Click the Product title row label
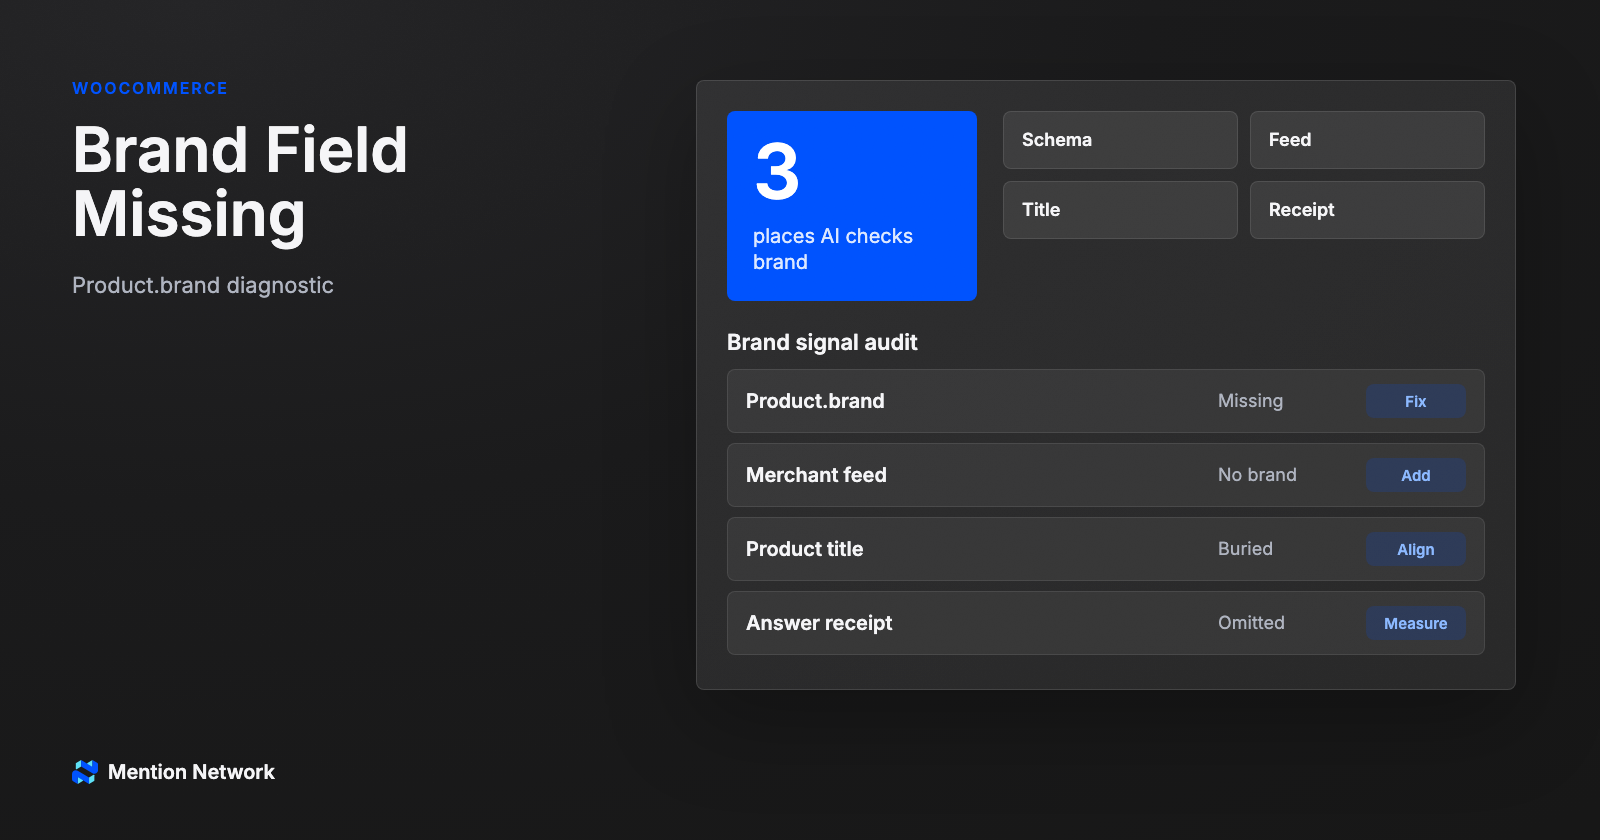Viewport: 1600px width, 840px height. pos(804,549)
